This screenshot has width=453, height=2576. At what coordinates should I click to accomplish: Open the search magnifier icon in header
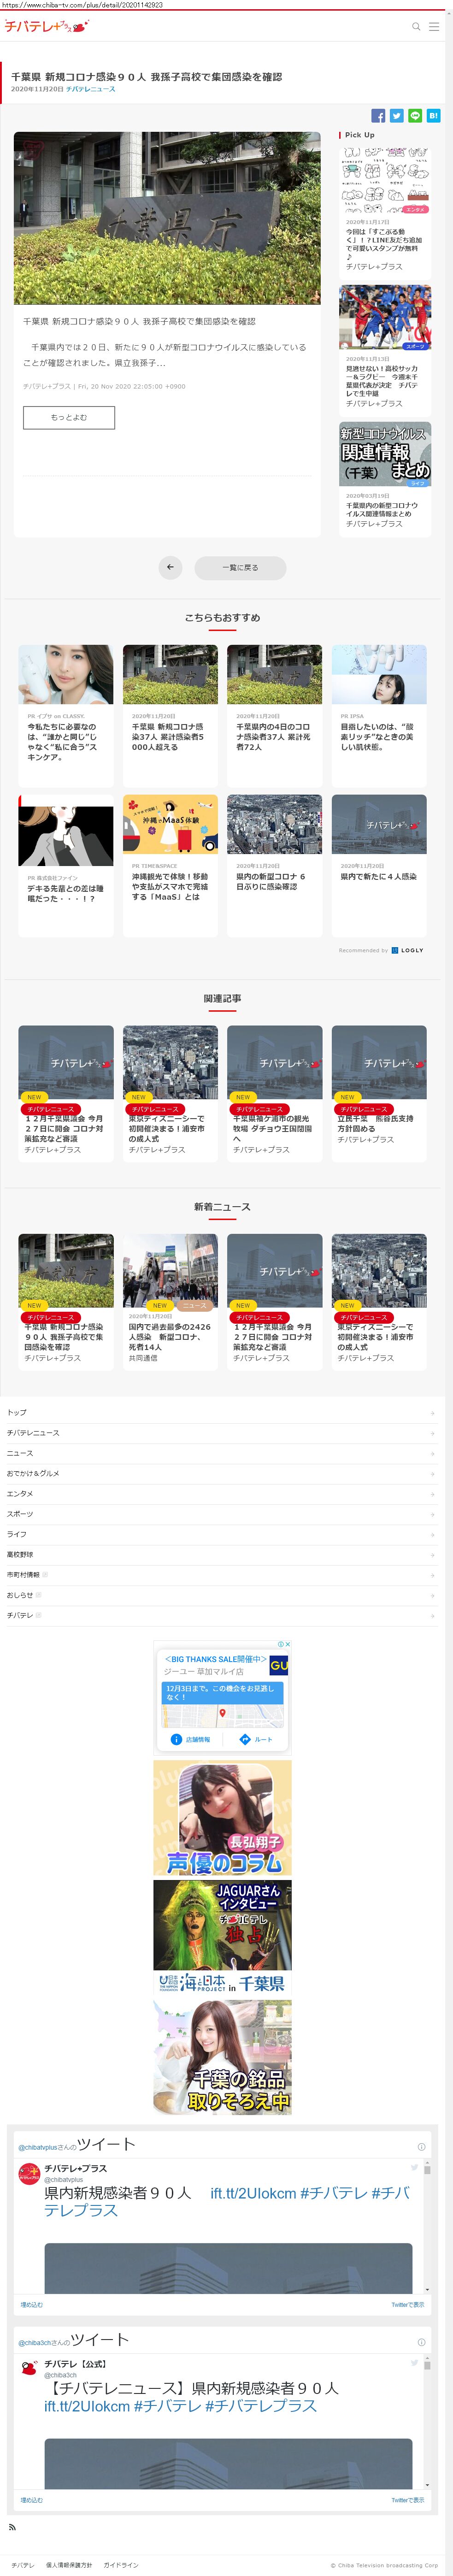416,27
